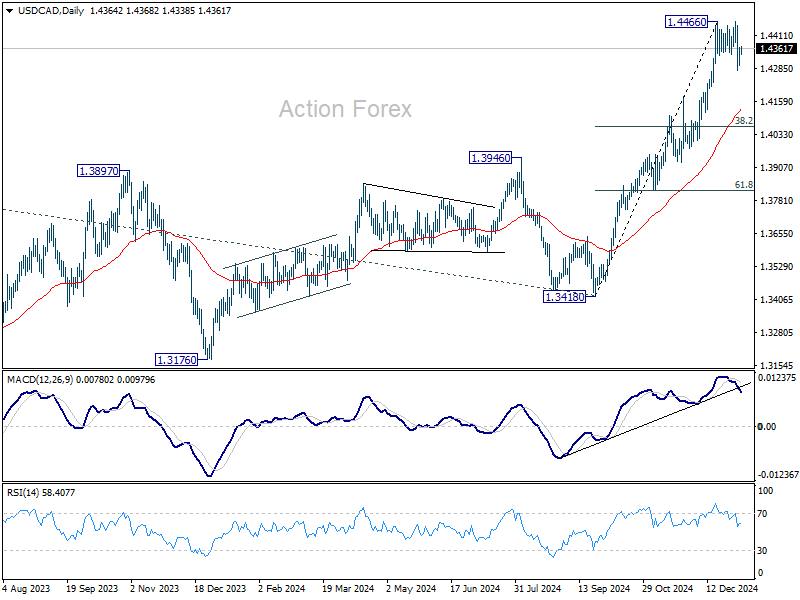Click the 4 Aug 2023 date label
Viewport: 800px width, 600px height.
pos(26,589)
